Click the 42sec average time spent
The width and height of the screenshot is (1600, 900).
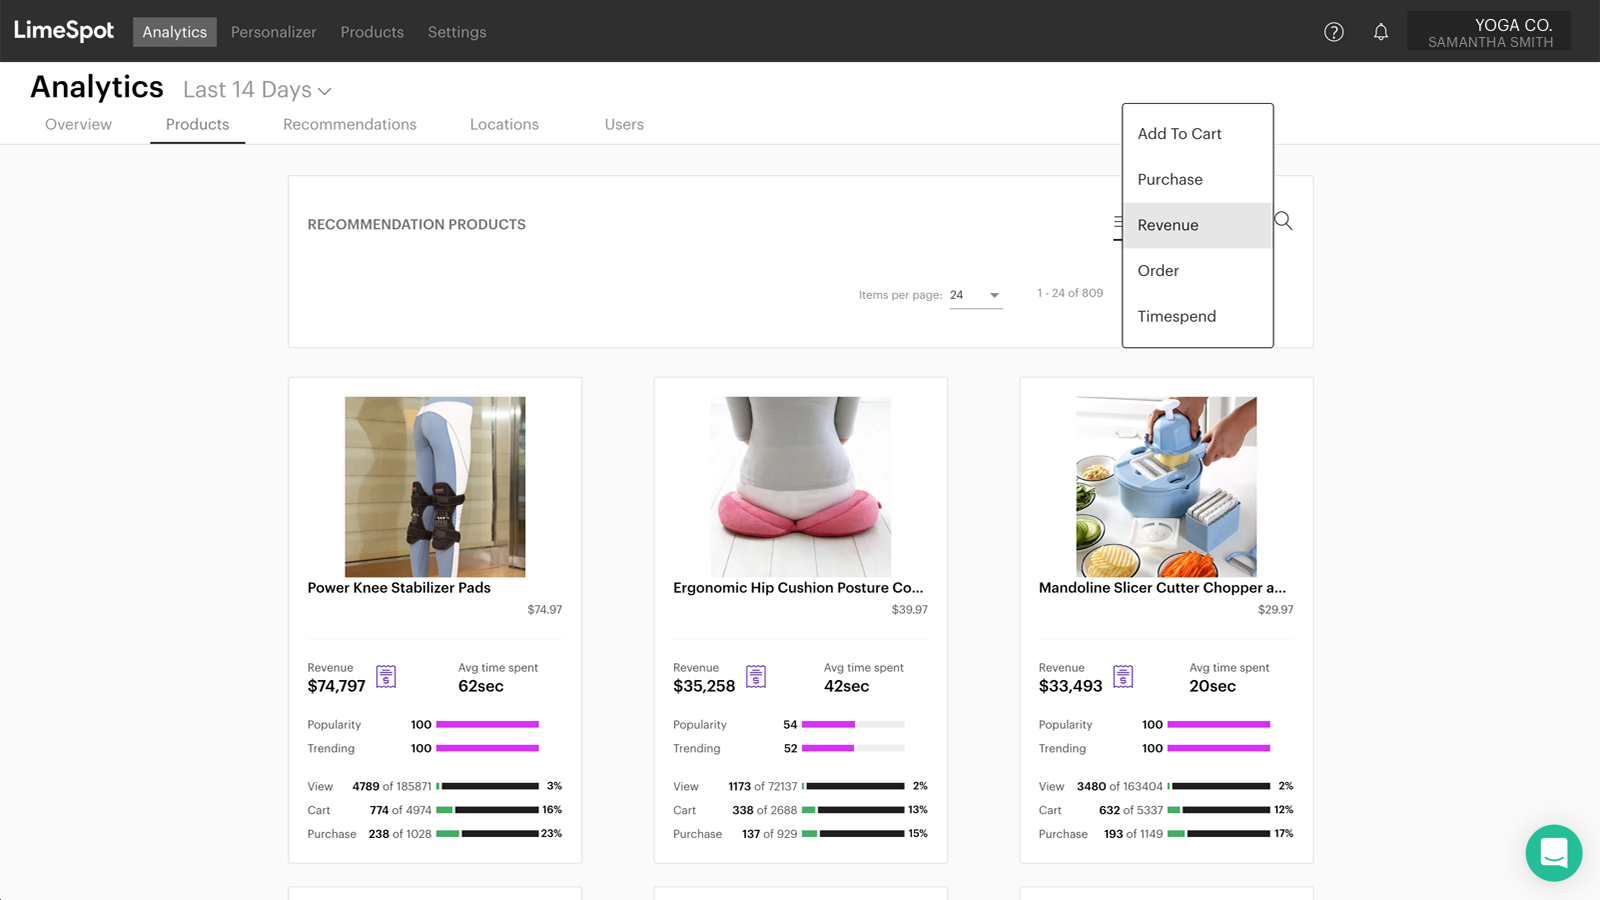(846, 686)
